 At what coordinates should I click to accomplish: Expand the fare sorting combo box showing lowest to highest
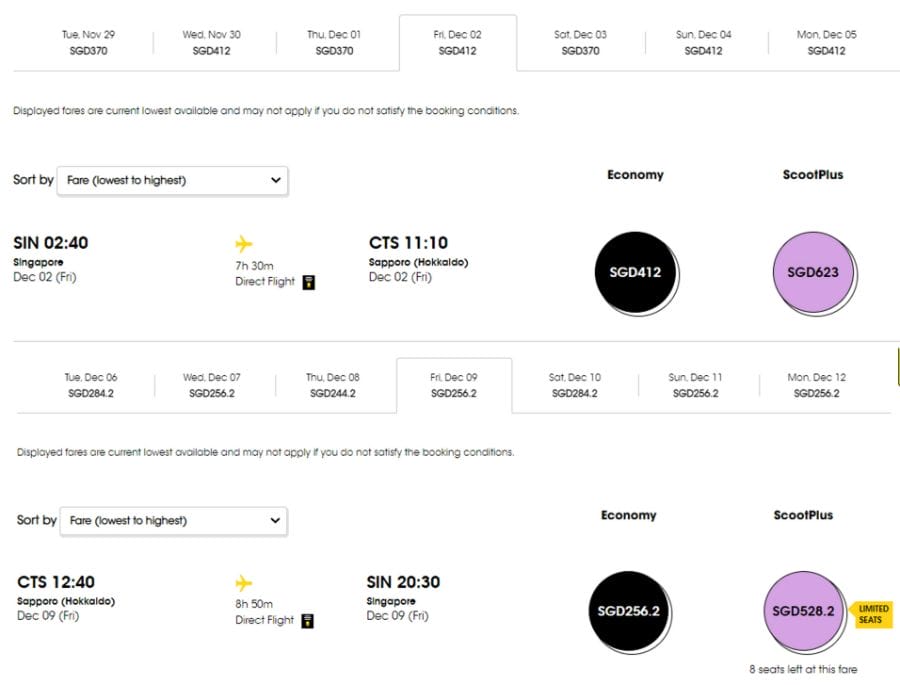click(172, 180)
